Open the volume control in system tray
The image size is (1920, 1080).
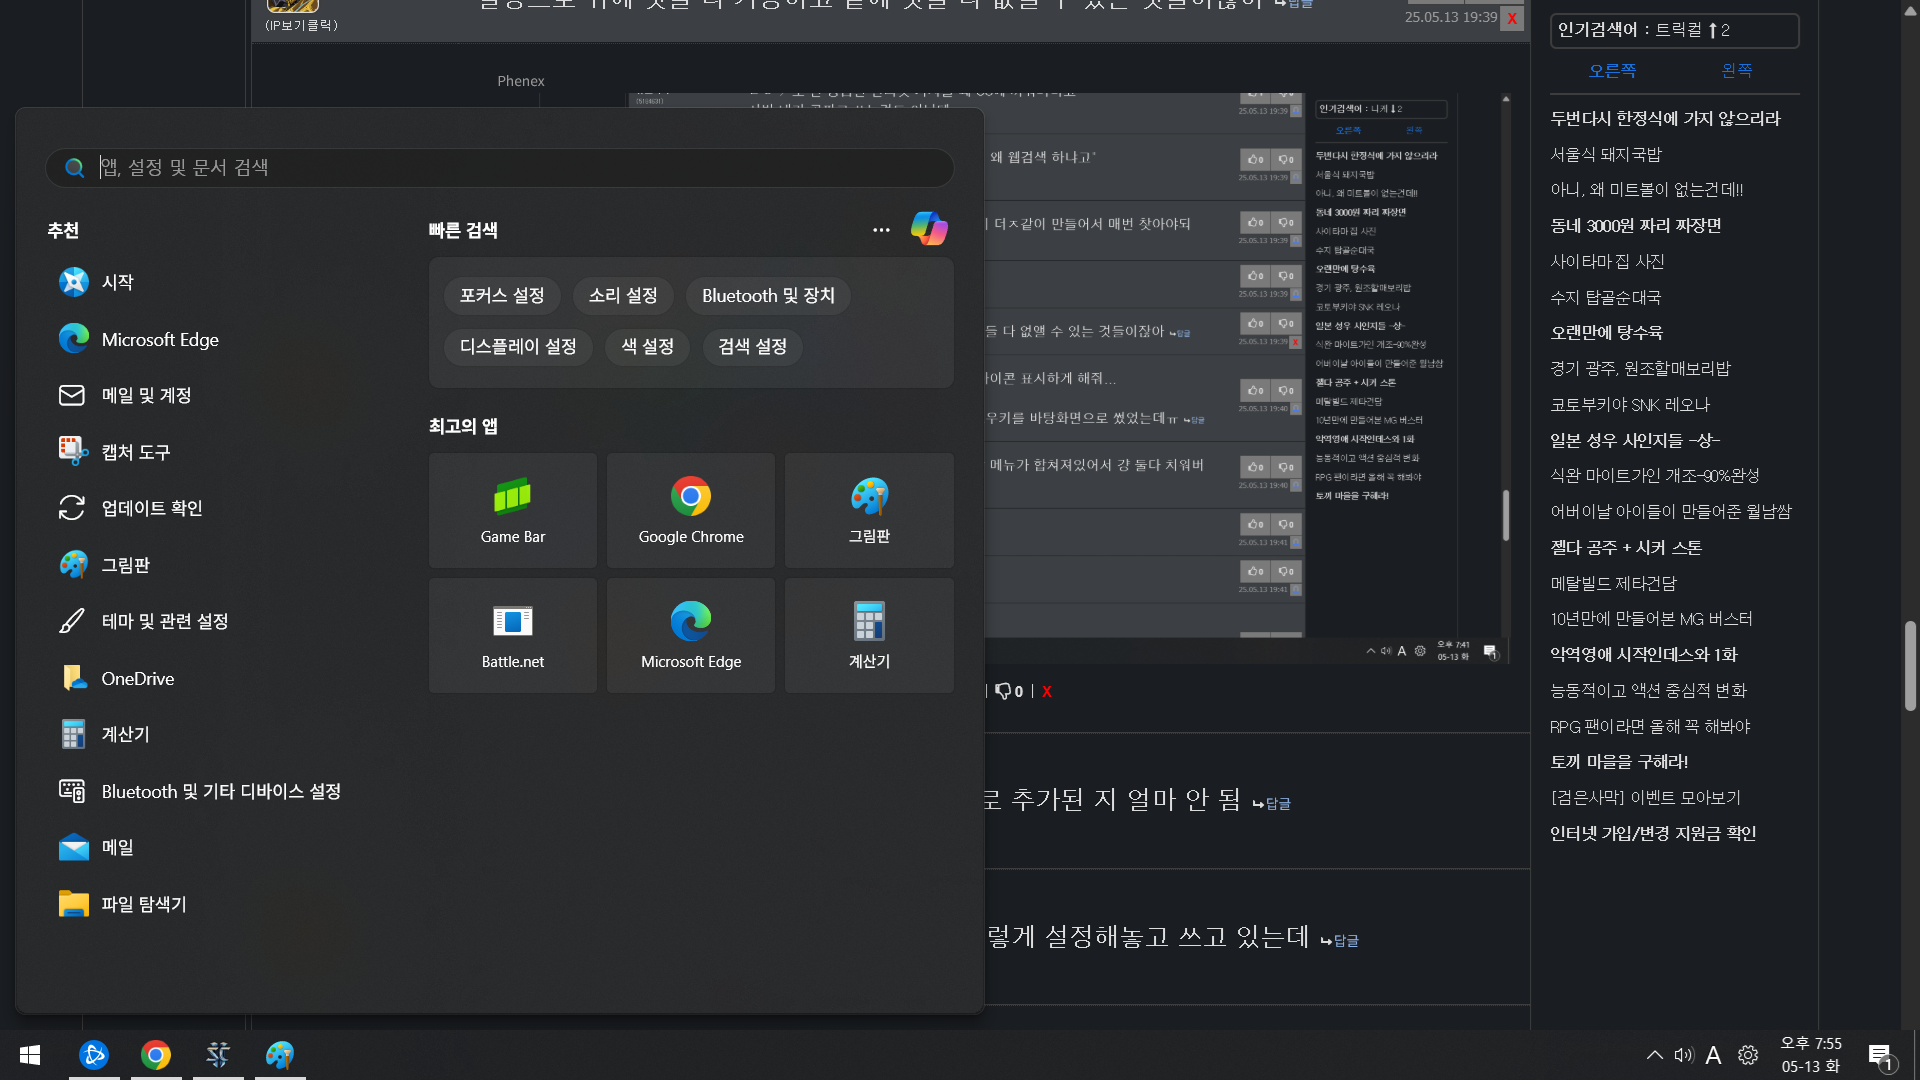(x=1683, y=1055)
